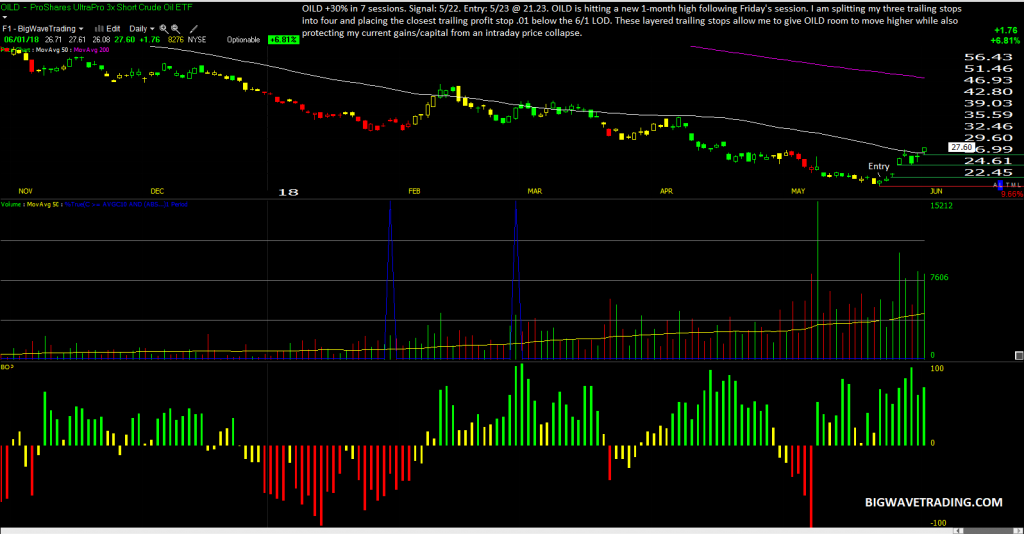1024x534 pixels.
Task: Click the highlighted blue scale mode letter
Action: click(1000, 185)
